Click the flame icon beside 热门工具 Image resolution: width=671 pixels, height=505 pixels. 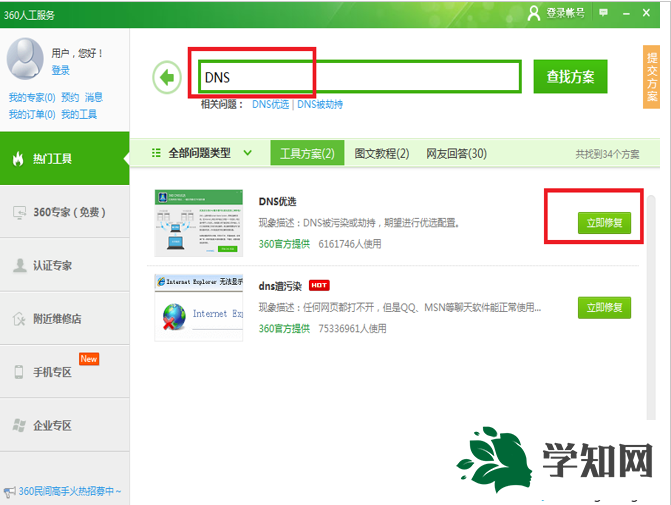point(18,159)
